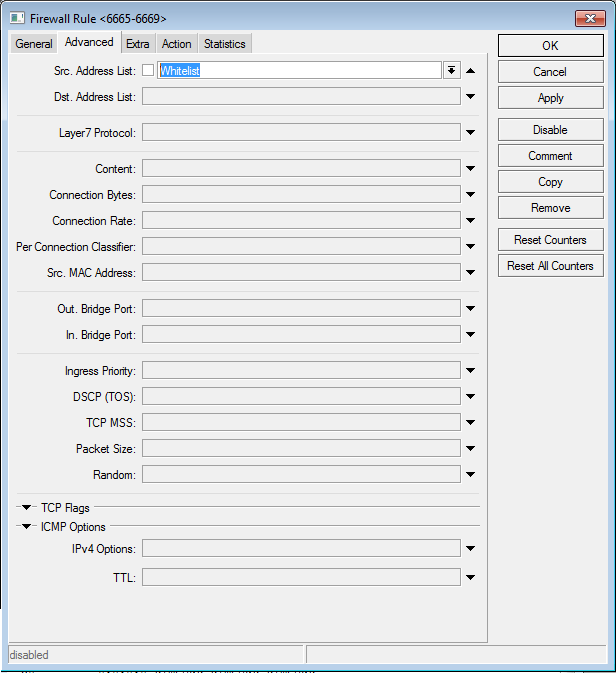The height and width of the screenshot is (673, 616).
Task: Expand the Connection Rate option
Action: (470, 221)
